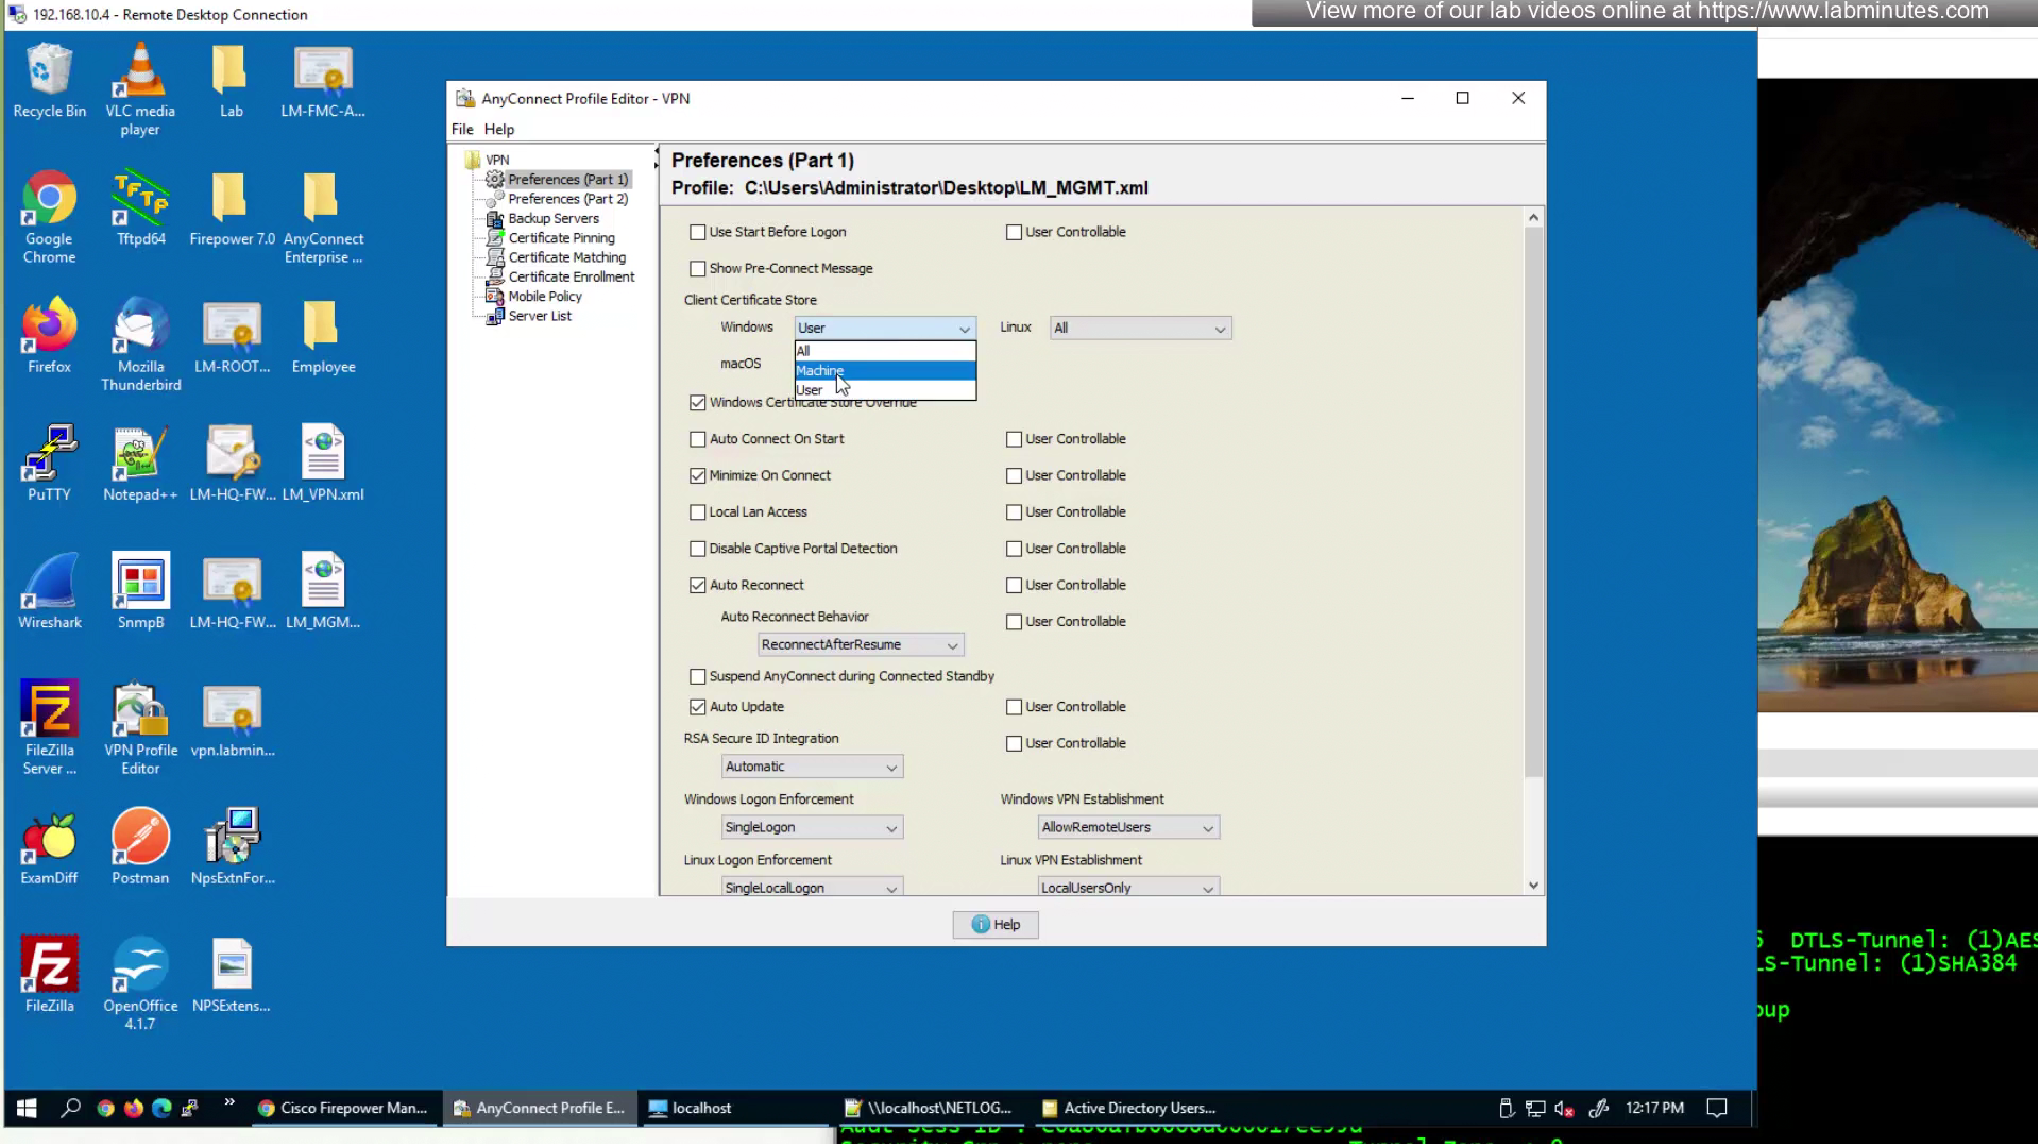Open the File menu

[x=462, y=129]
